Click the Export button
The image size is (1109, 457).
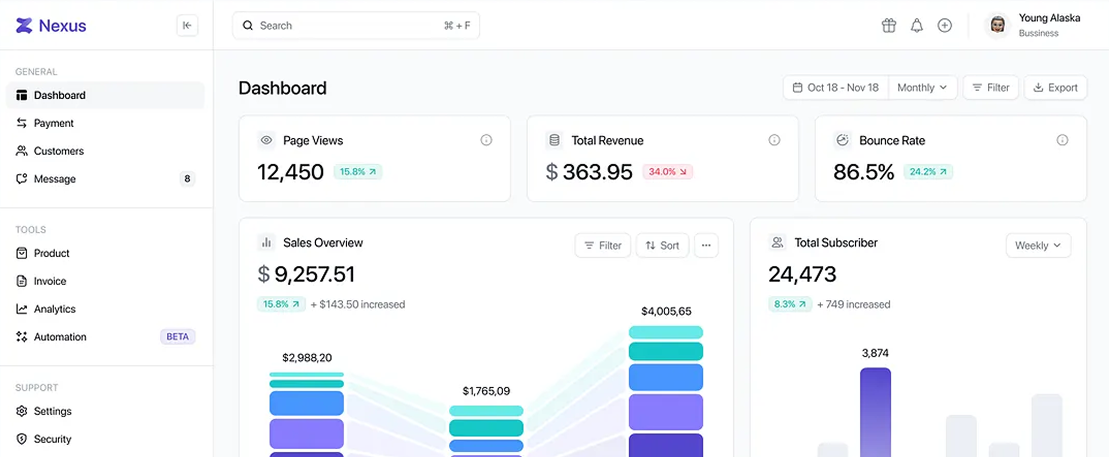1055,88
